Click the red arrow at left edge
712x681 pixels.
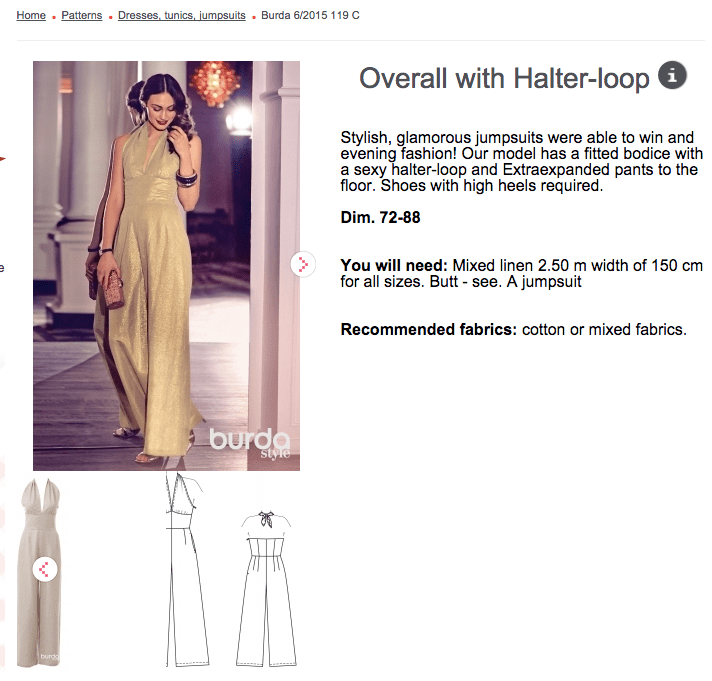(x=3, y=158)
